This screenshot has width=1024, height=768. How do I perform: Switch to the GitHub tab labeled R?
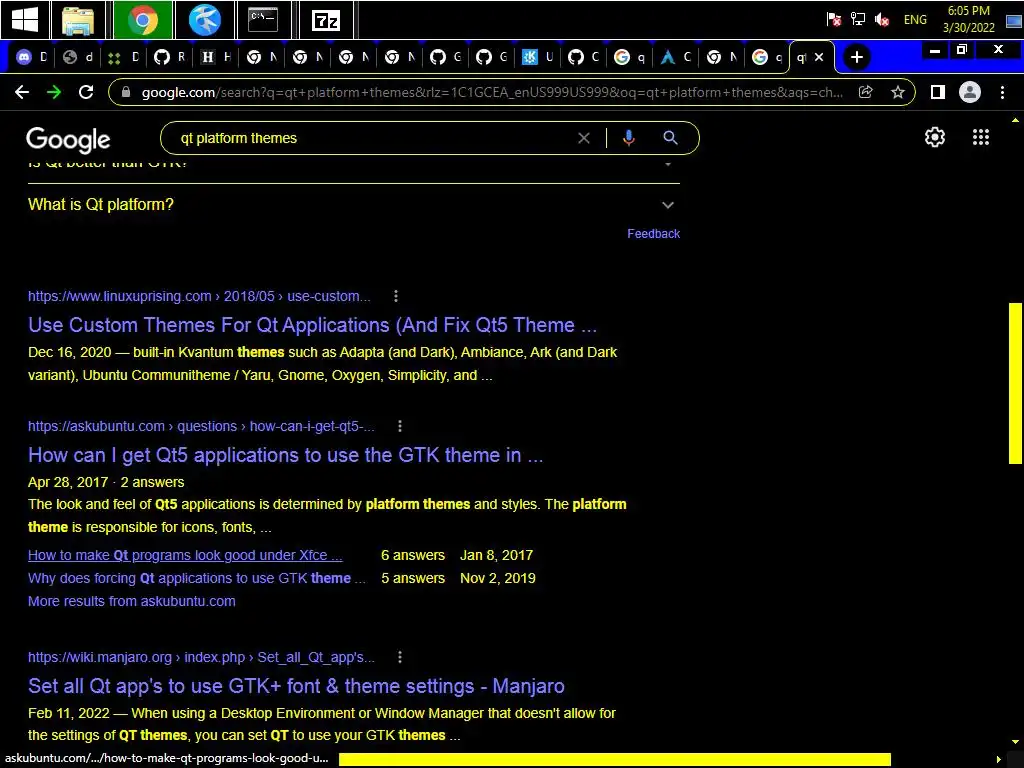click(170, 57)
